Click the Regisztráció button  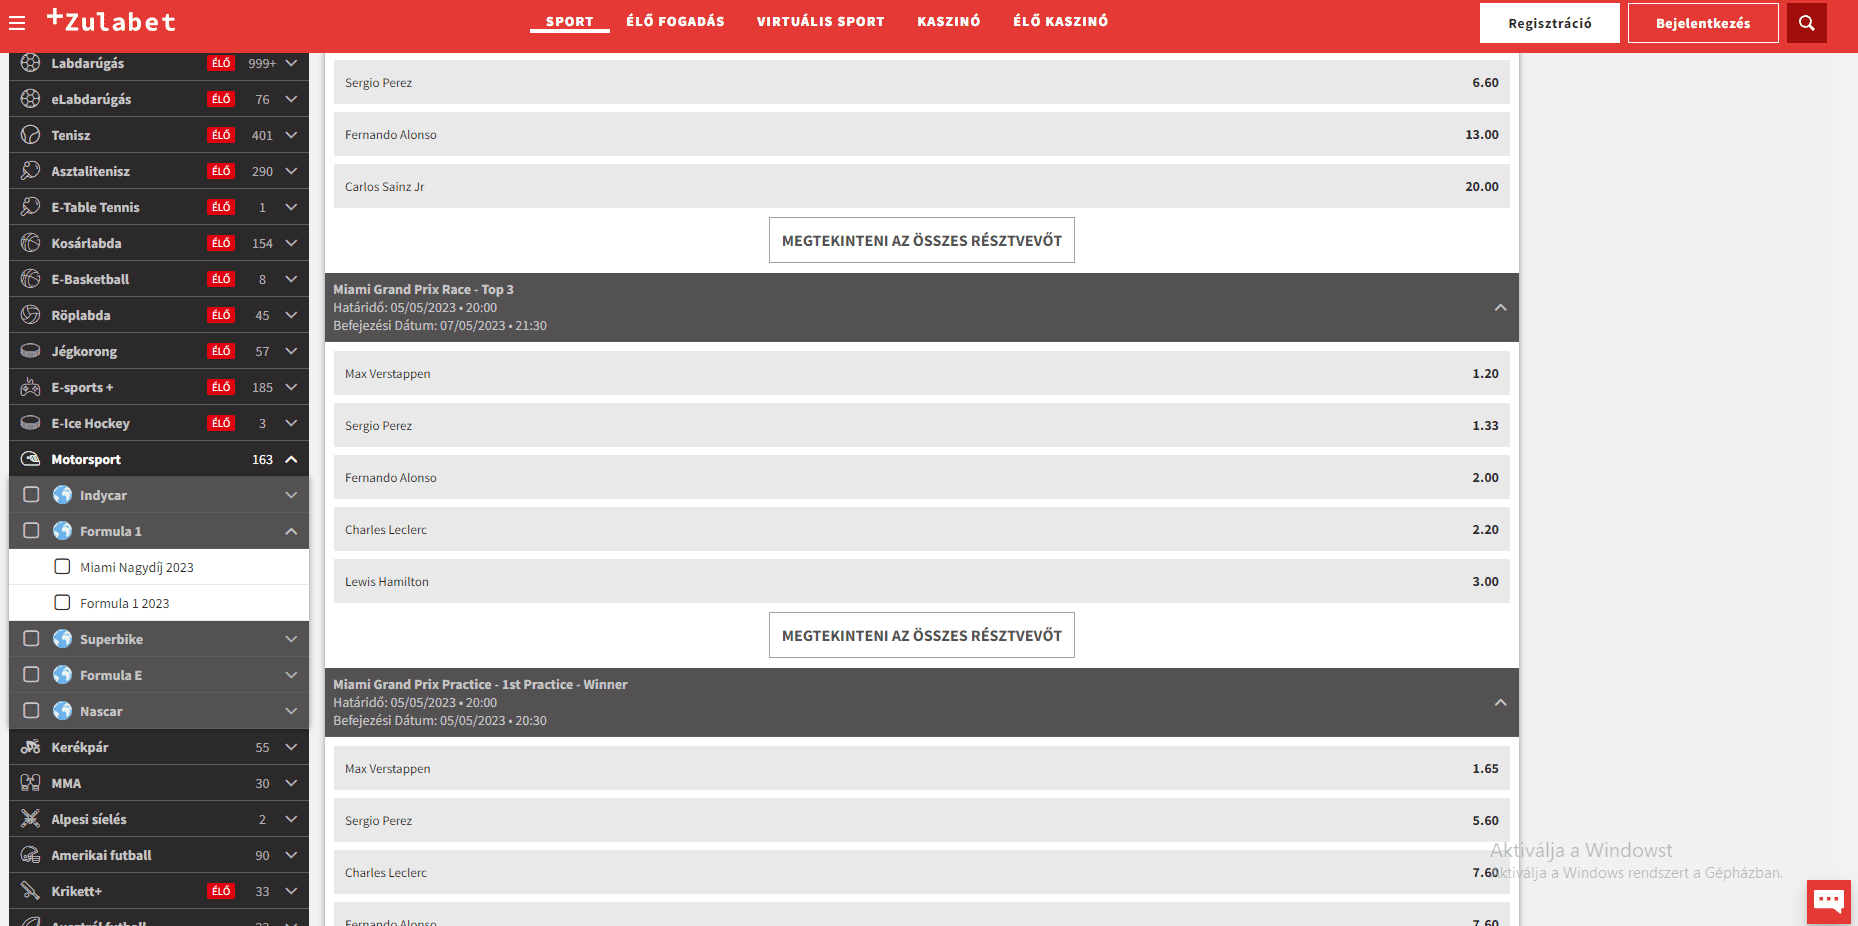pyautogui.click(x=1549, y=23)
